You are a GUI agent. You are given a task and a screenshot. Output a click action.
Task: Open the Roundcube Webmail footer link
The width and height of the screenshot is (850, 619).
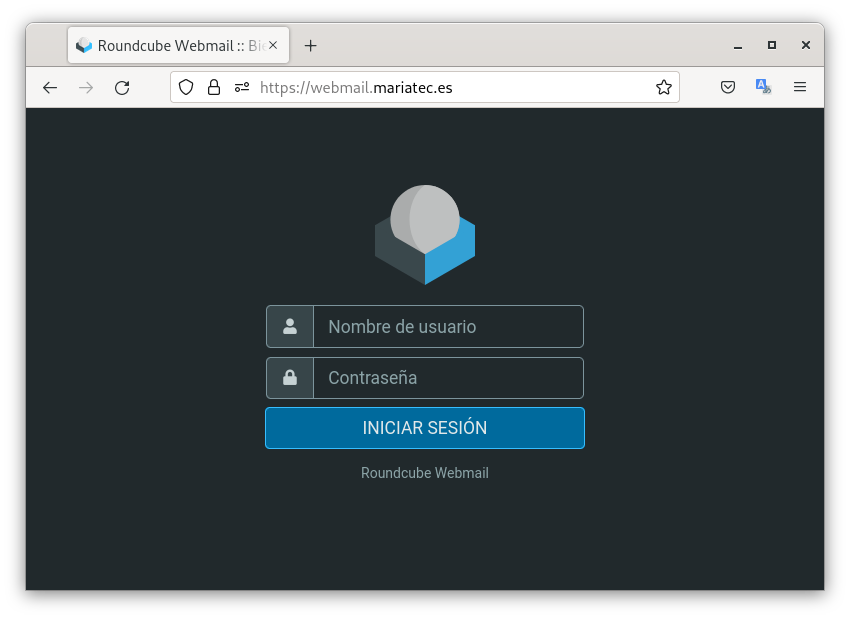tap(425, 473)
